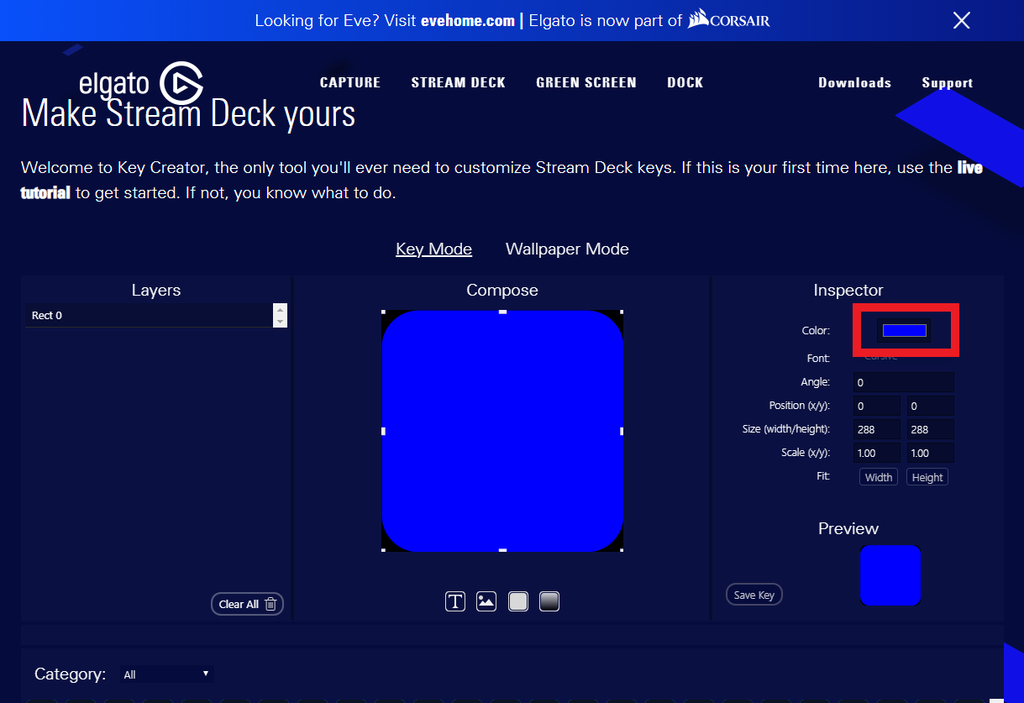
Task: Move Rect 0 layer up with arrow
Action: 280,310
